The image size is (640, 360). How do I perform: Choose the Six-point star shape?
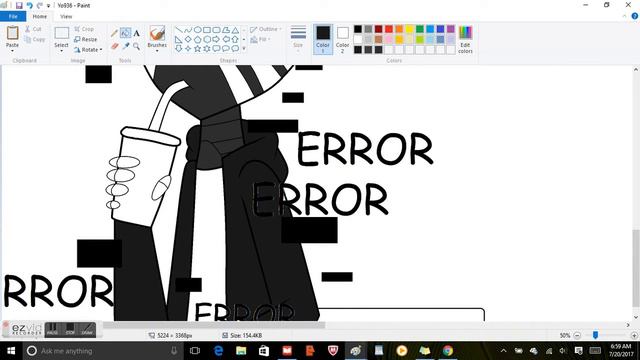coord(207,49)
